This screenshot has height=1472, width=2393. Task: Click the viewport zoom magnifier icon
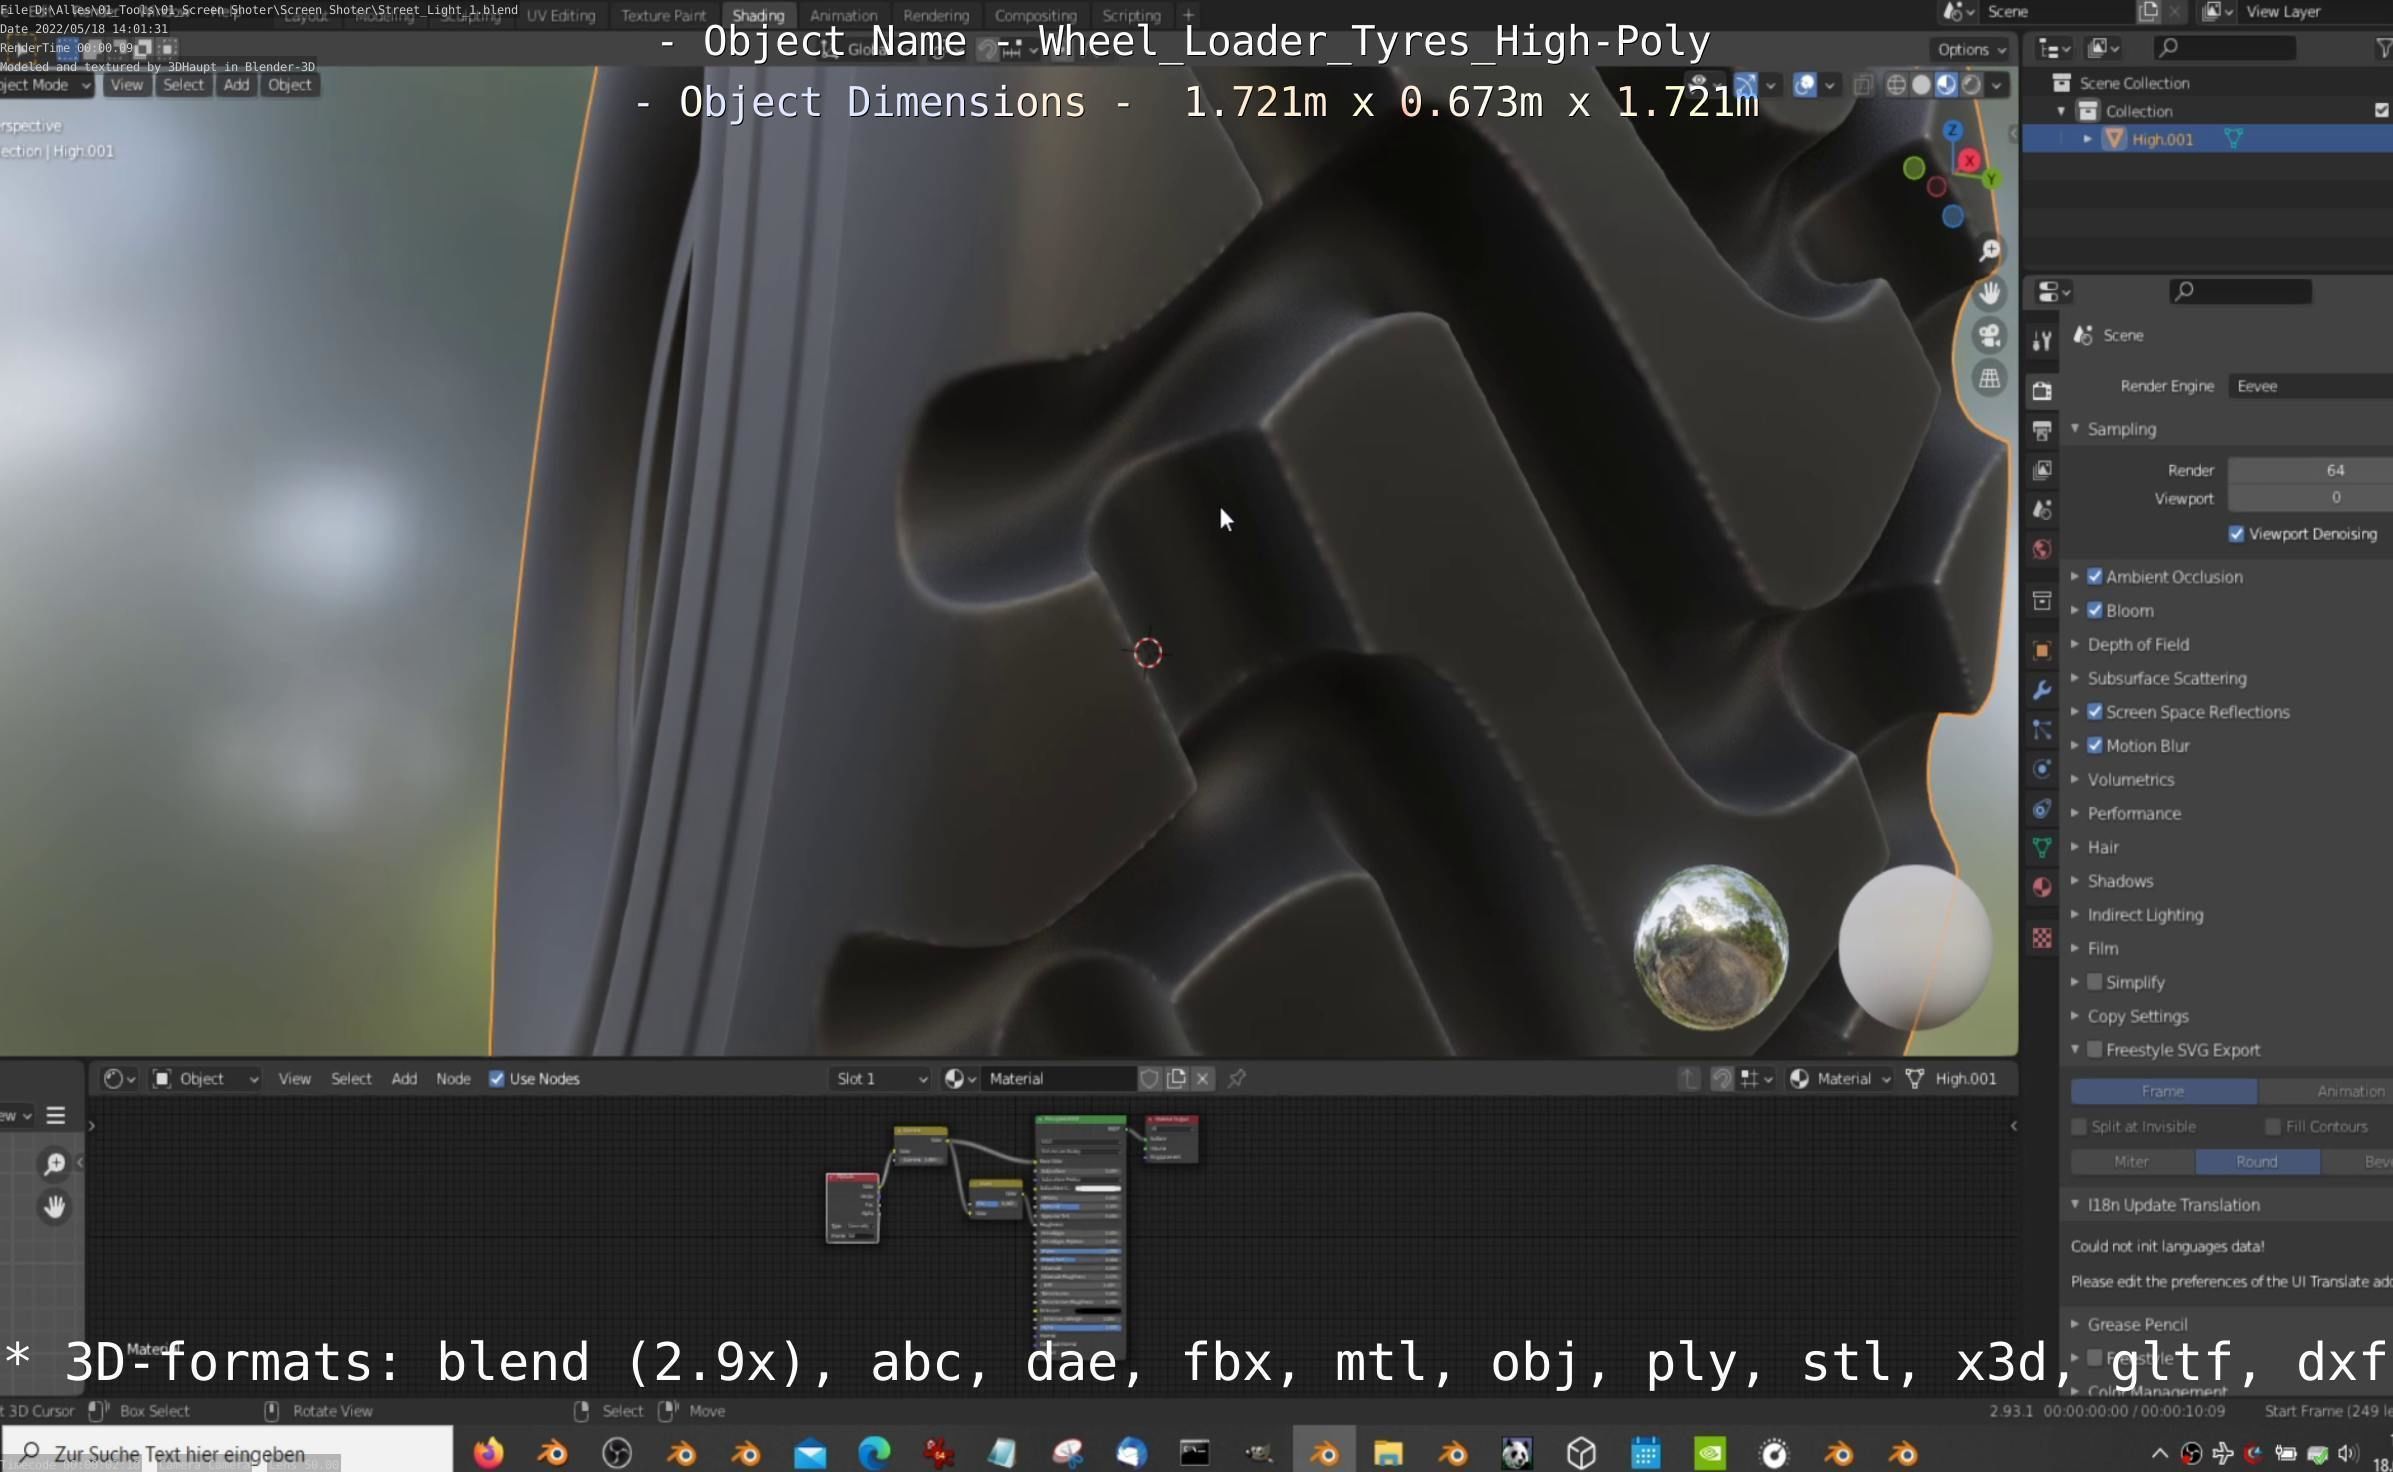[x=1990, y=250]
